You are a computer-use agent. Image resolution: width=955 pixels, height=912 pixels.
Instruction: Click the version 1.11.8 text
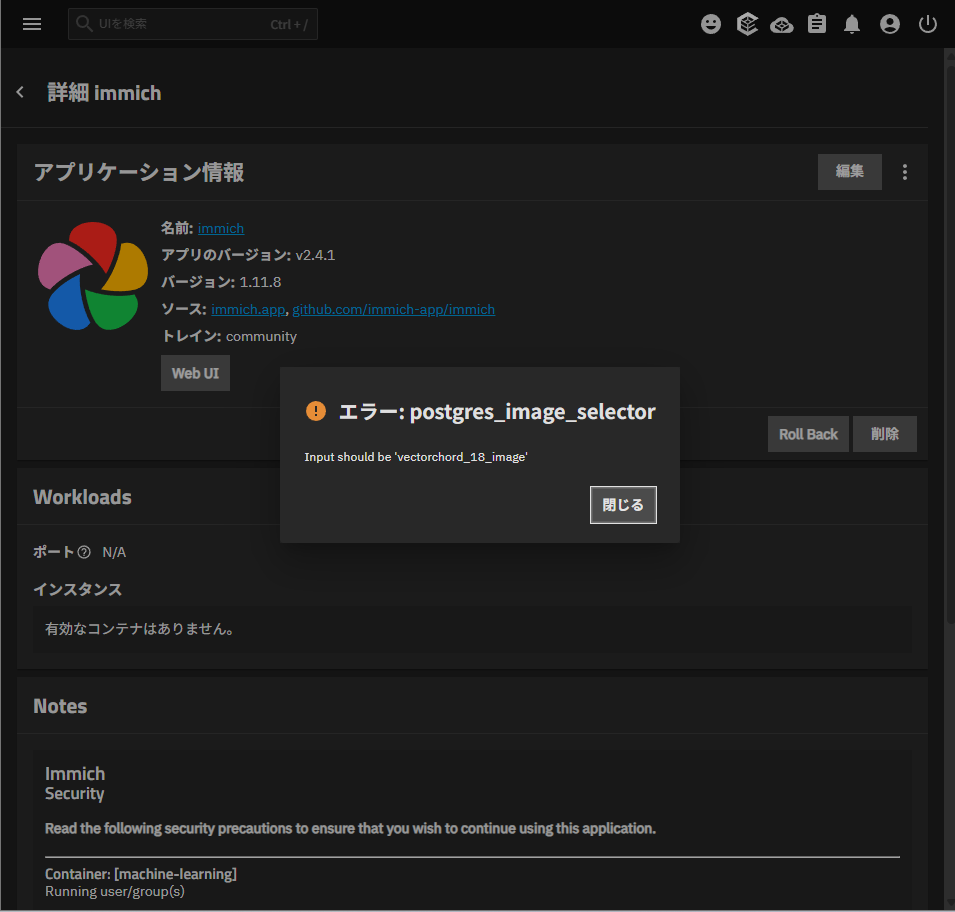(260, 282)
